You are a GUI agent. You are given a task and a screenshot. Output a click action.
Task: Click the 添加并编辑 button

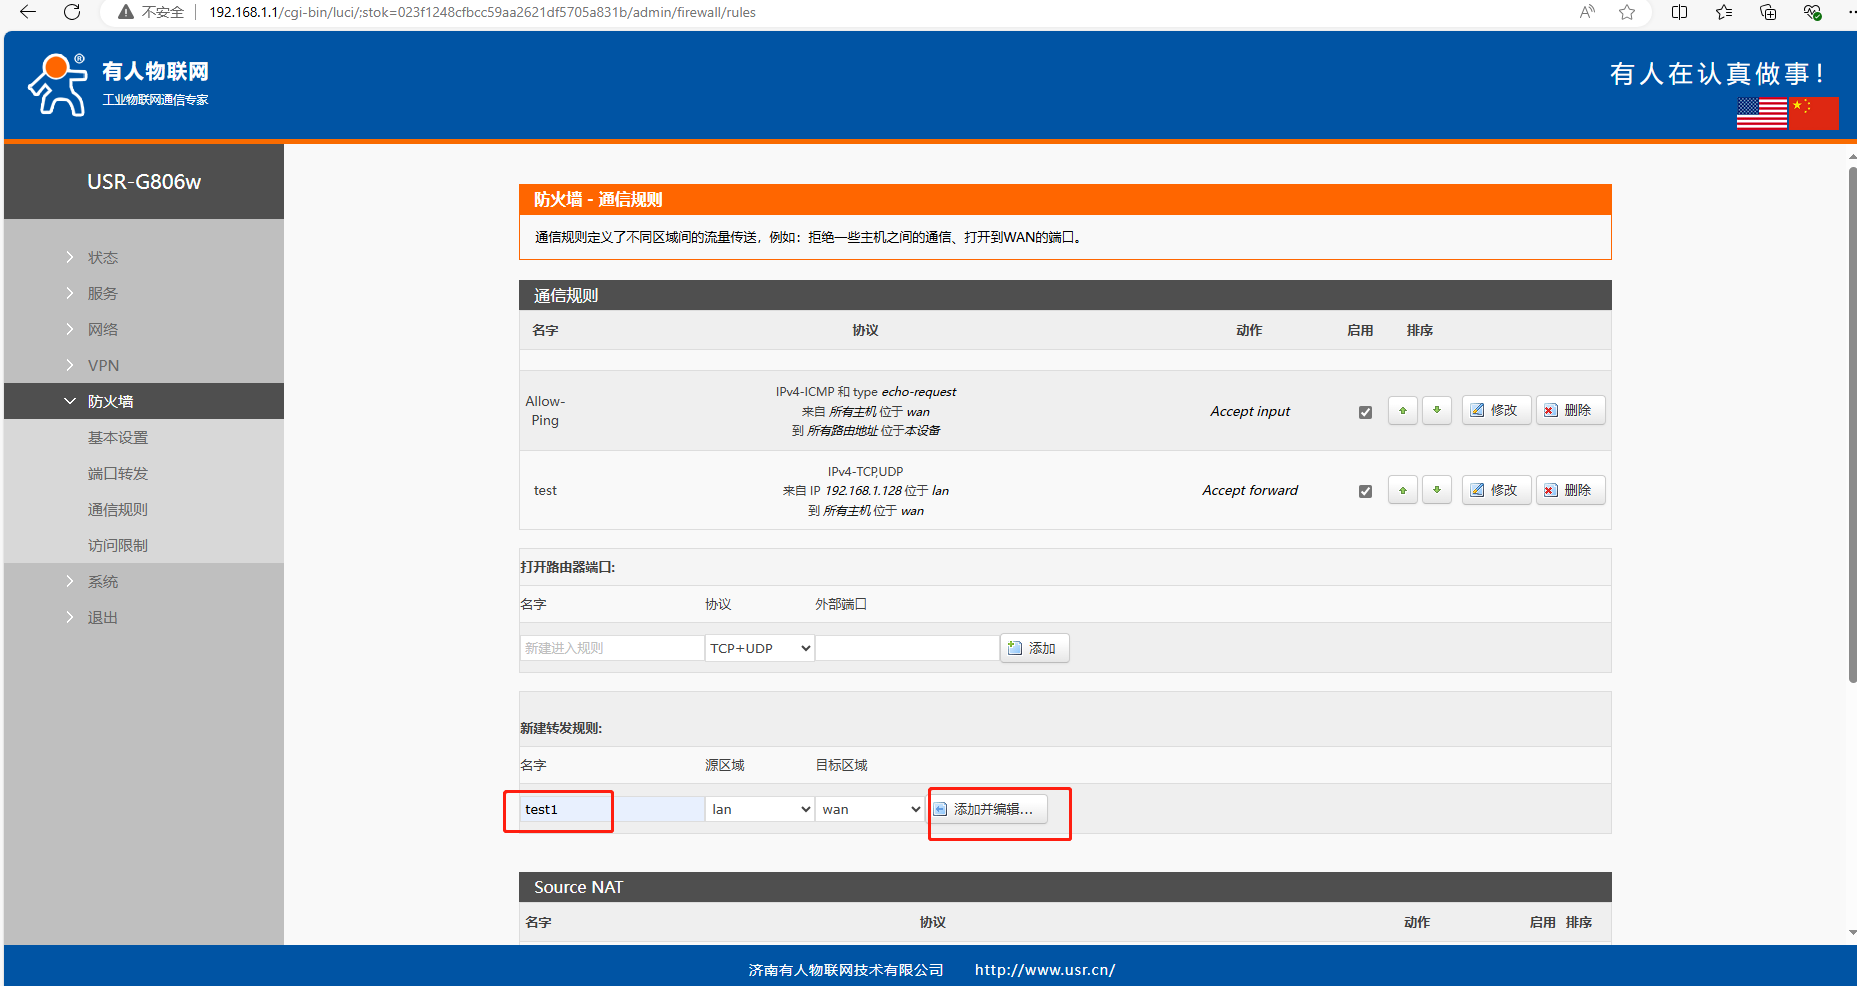tap(989, 809)
